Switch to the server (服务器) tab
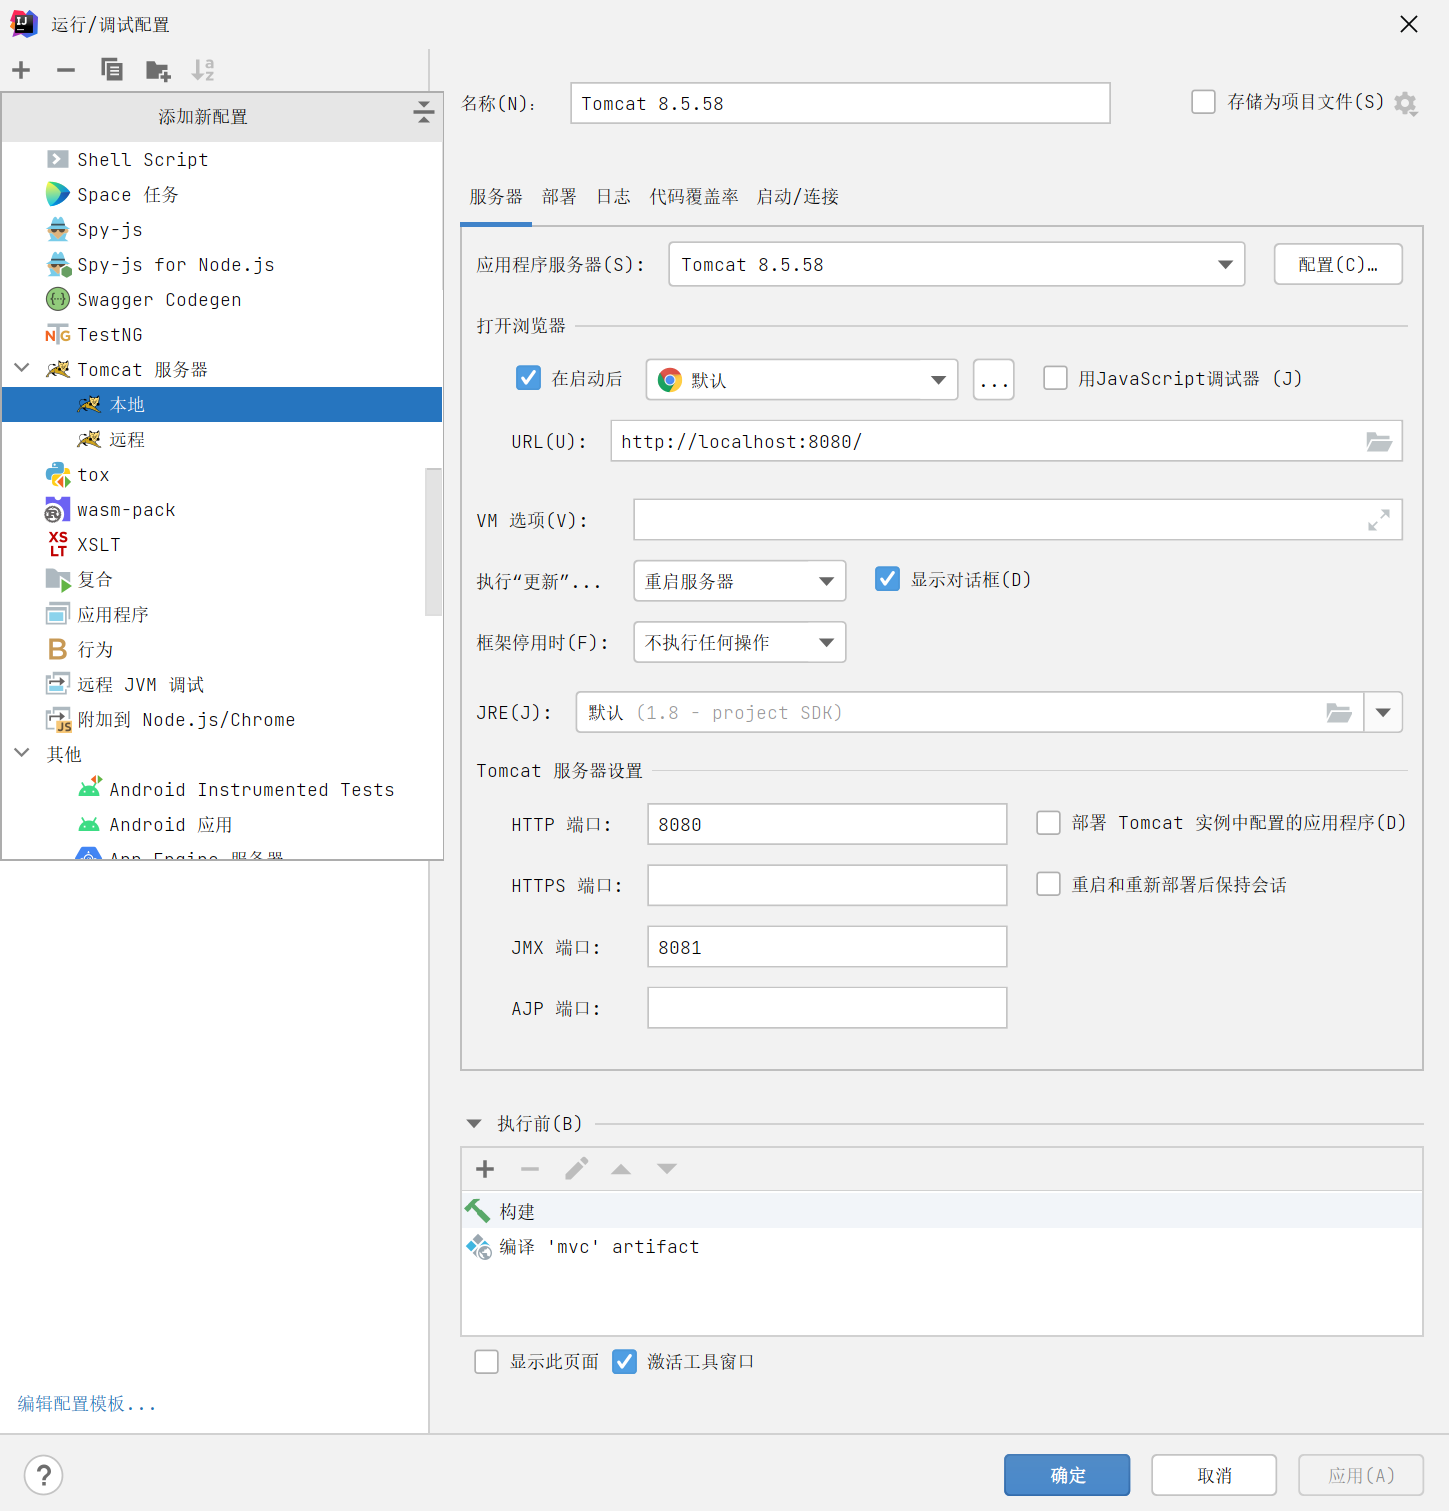 point(496,197)
